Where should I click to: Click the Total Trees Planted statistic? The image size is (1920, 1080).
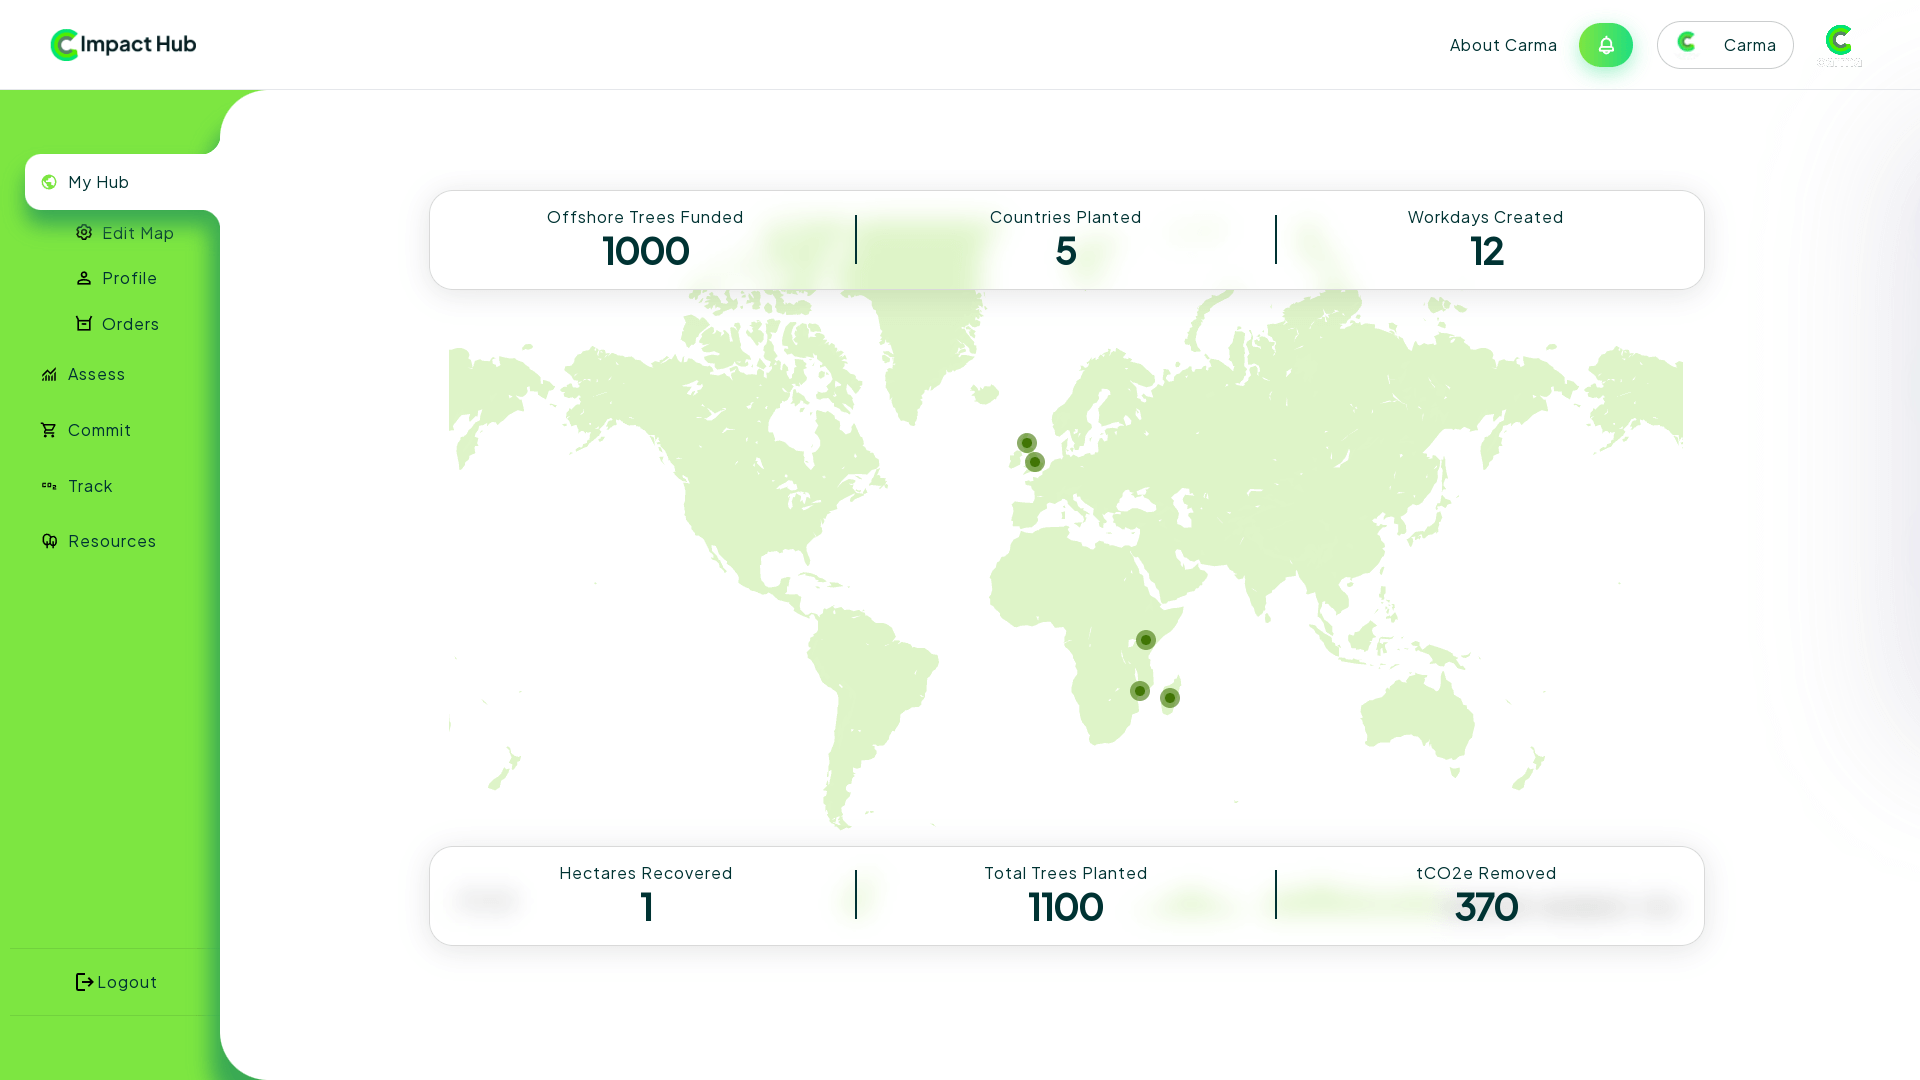[x=1065, y=895]
